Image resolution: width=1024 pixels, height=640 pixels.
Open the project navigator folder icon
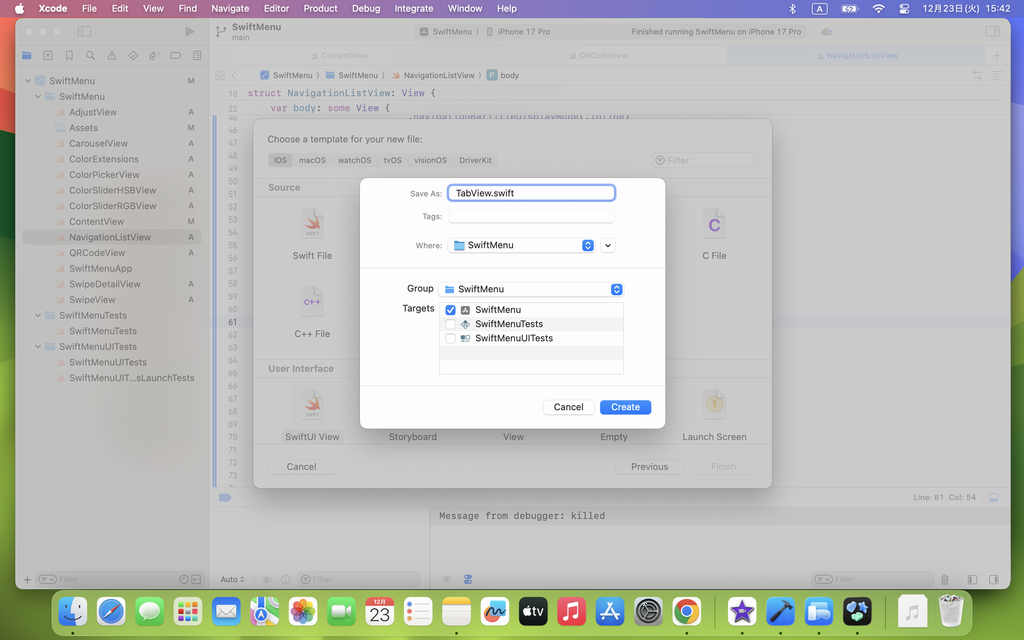point(27,56)
